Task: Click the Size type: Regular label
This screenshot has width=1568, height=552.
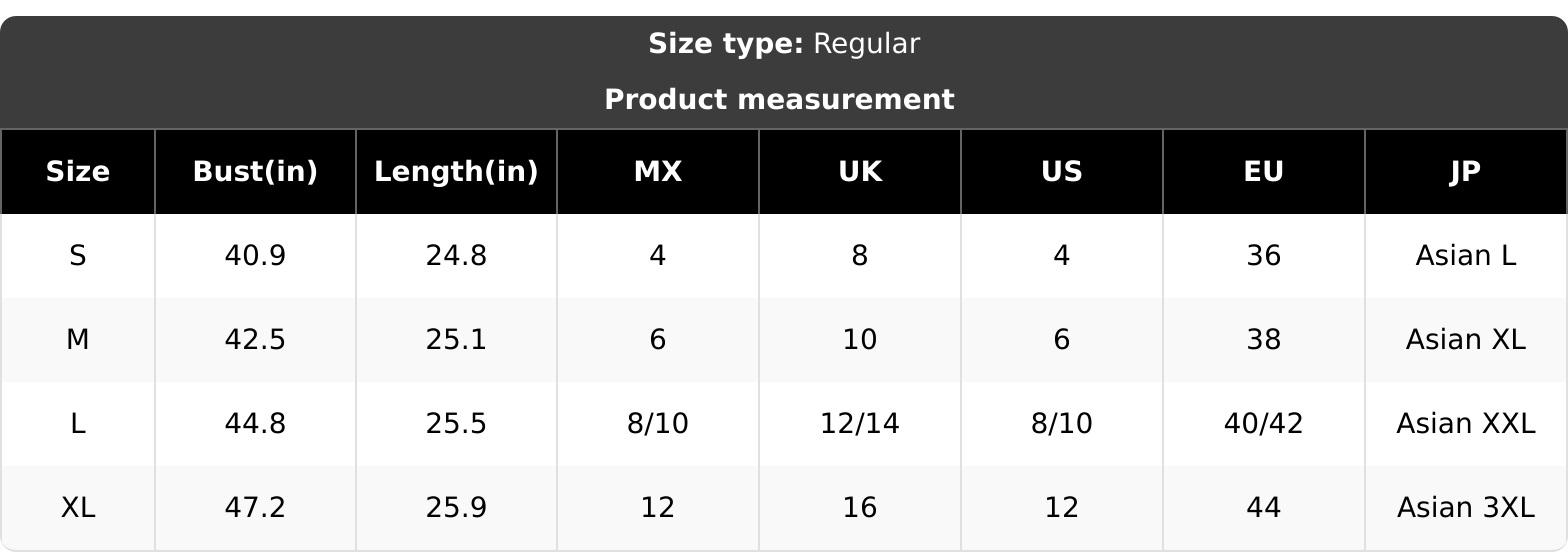Action: (784, 44)
